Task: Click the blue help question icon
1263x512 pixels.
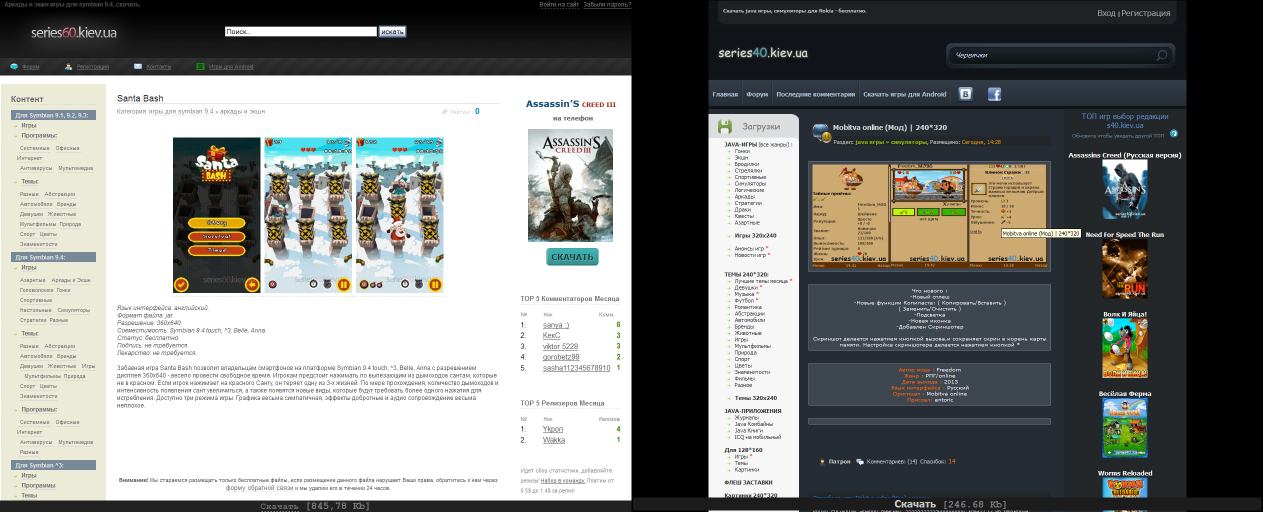Action: point(1174,133)
